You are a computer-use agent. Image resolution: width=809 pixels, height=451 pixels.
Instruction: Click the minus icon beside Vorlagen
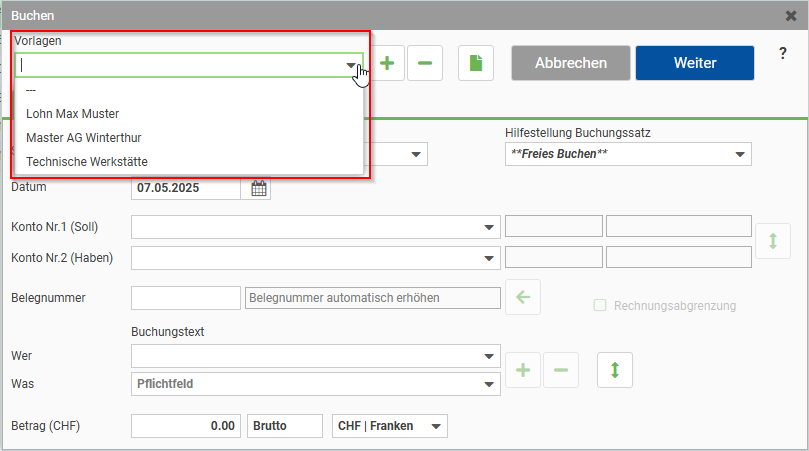tap(425, 63)
